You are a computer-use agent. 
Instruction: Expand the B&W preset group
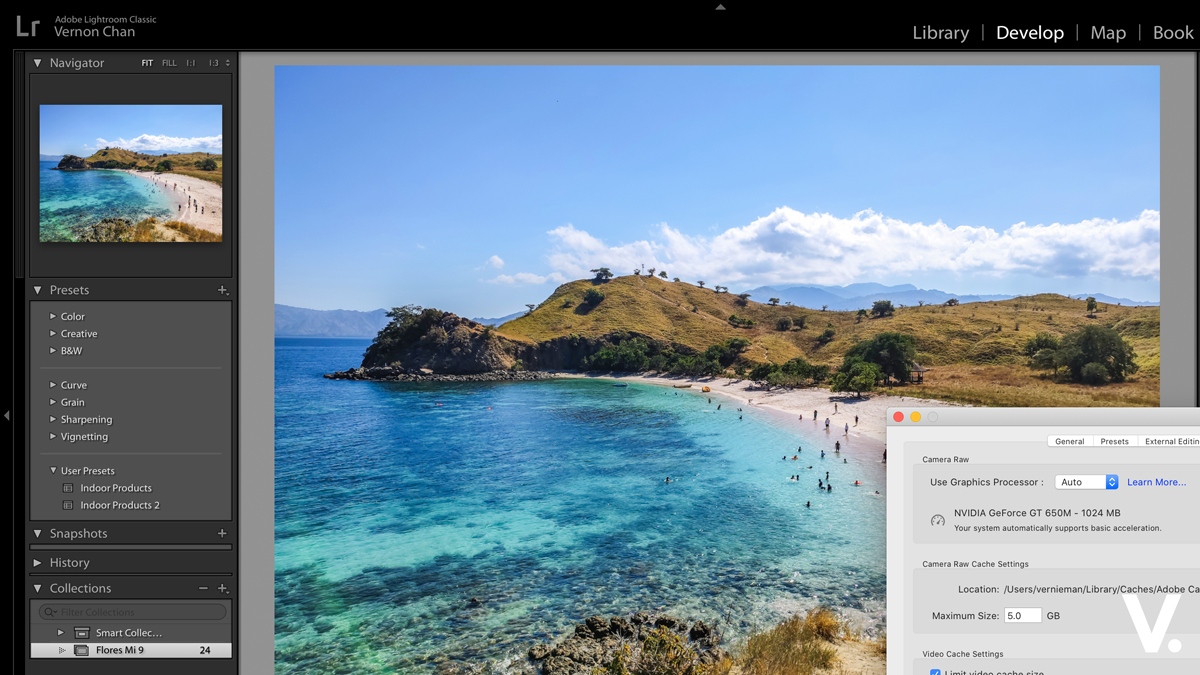click(53, 350)
